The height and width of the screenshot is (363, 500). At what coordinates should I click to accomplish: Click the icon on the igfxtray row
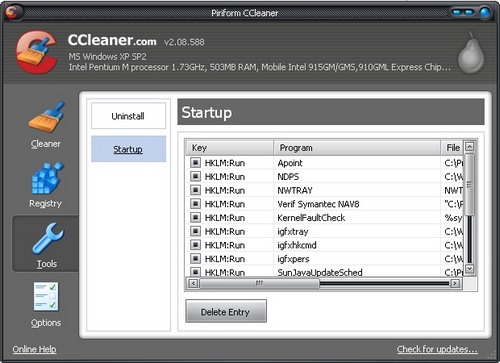click(x=195, y=231)
